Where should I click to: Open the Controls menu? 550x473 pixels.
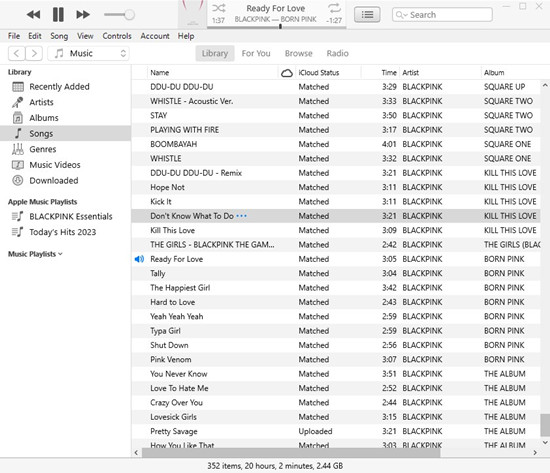click(x=117, y=36)
